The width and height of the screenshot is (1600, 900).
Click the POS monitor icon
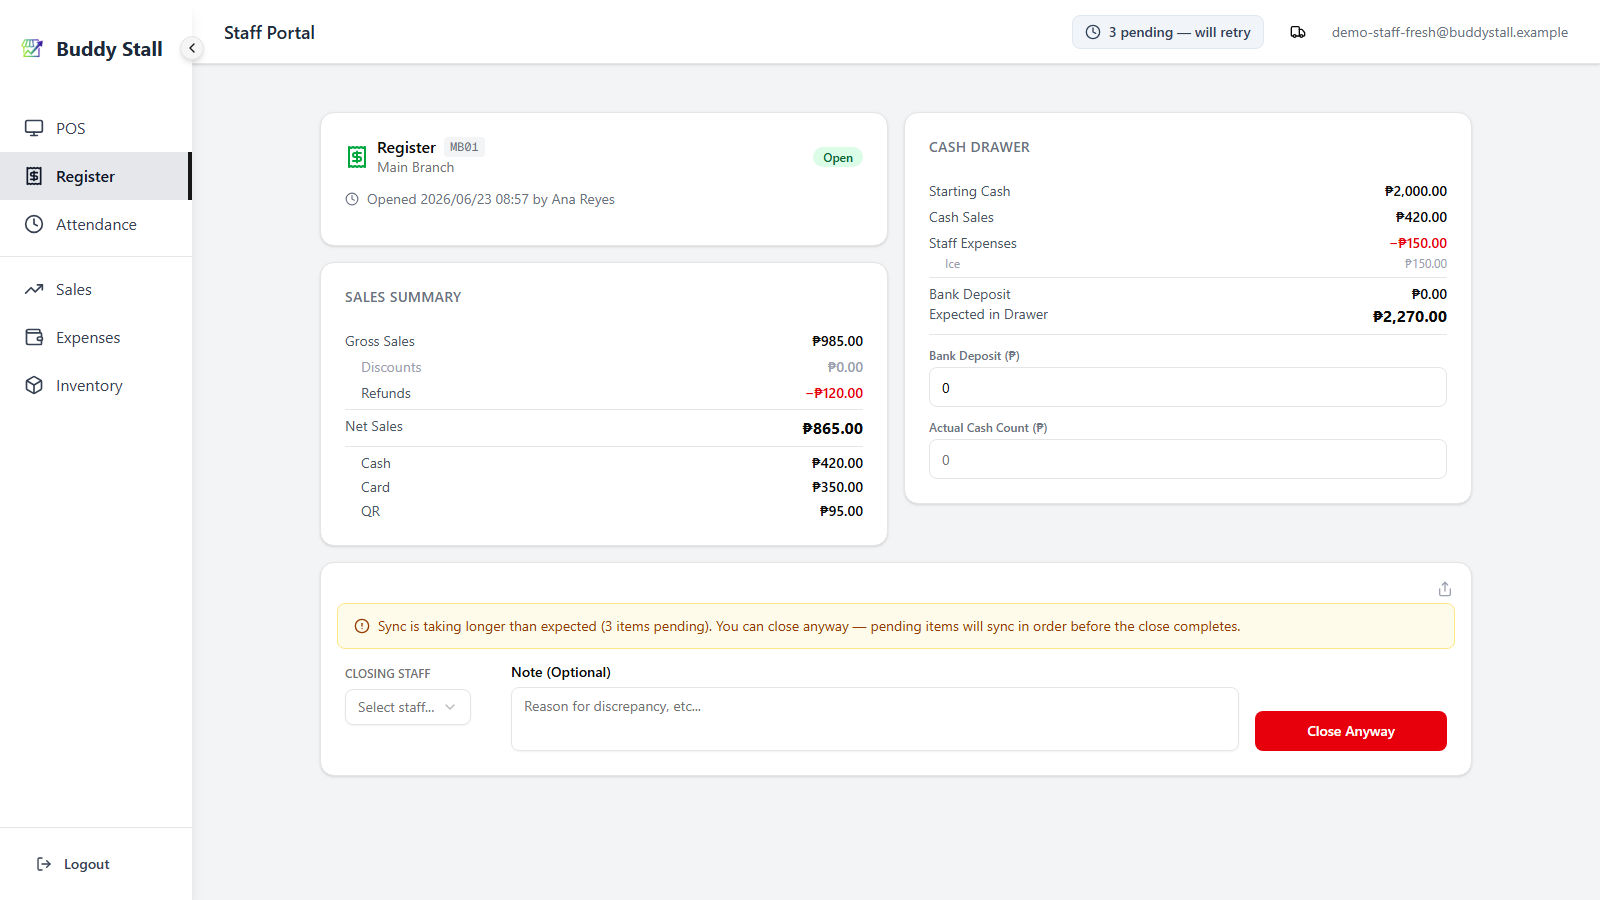[34, 128]
